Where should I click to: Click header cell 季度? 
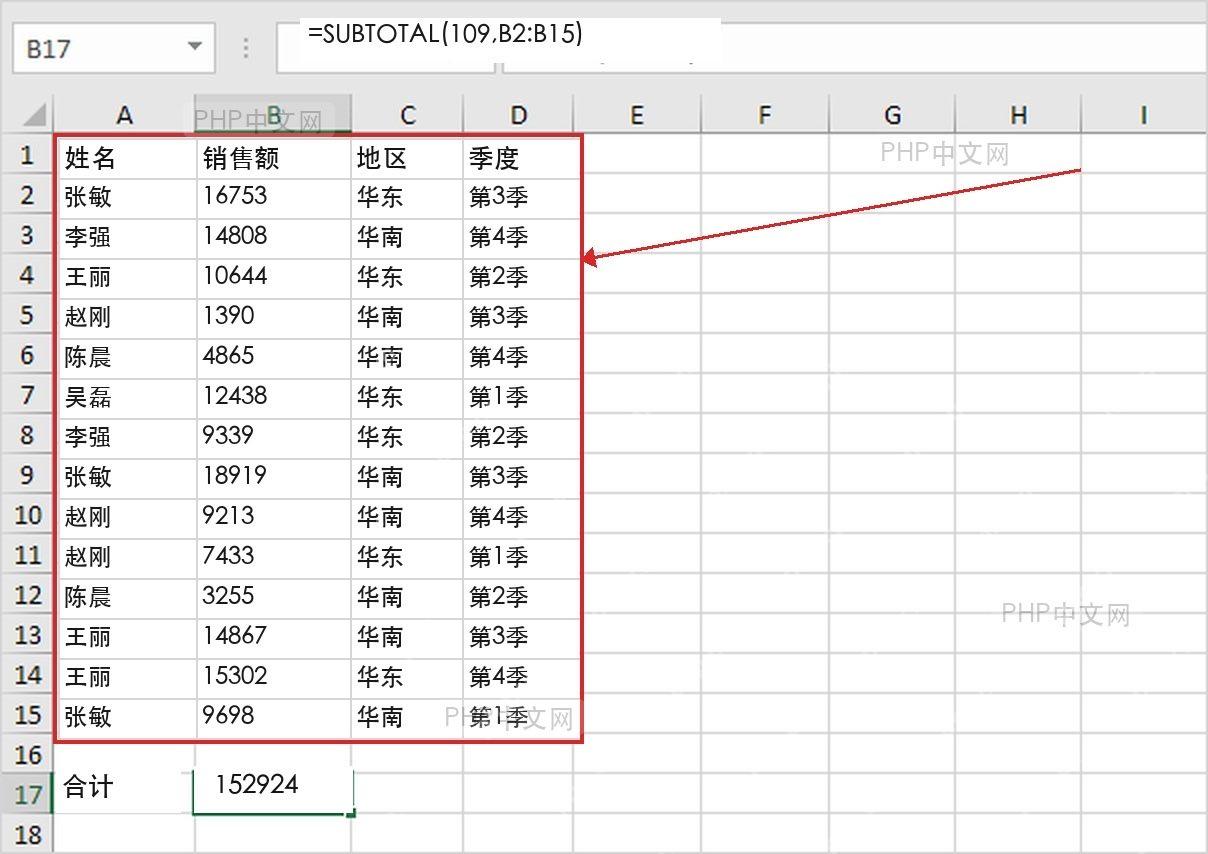point(521,157)
